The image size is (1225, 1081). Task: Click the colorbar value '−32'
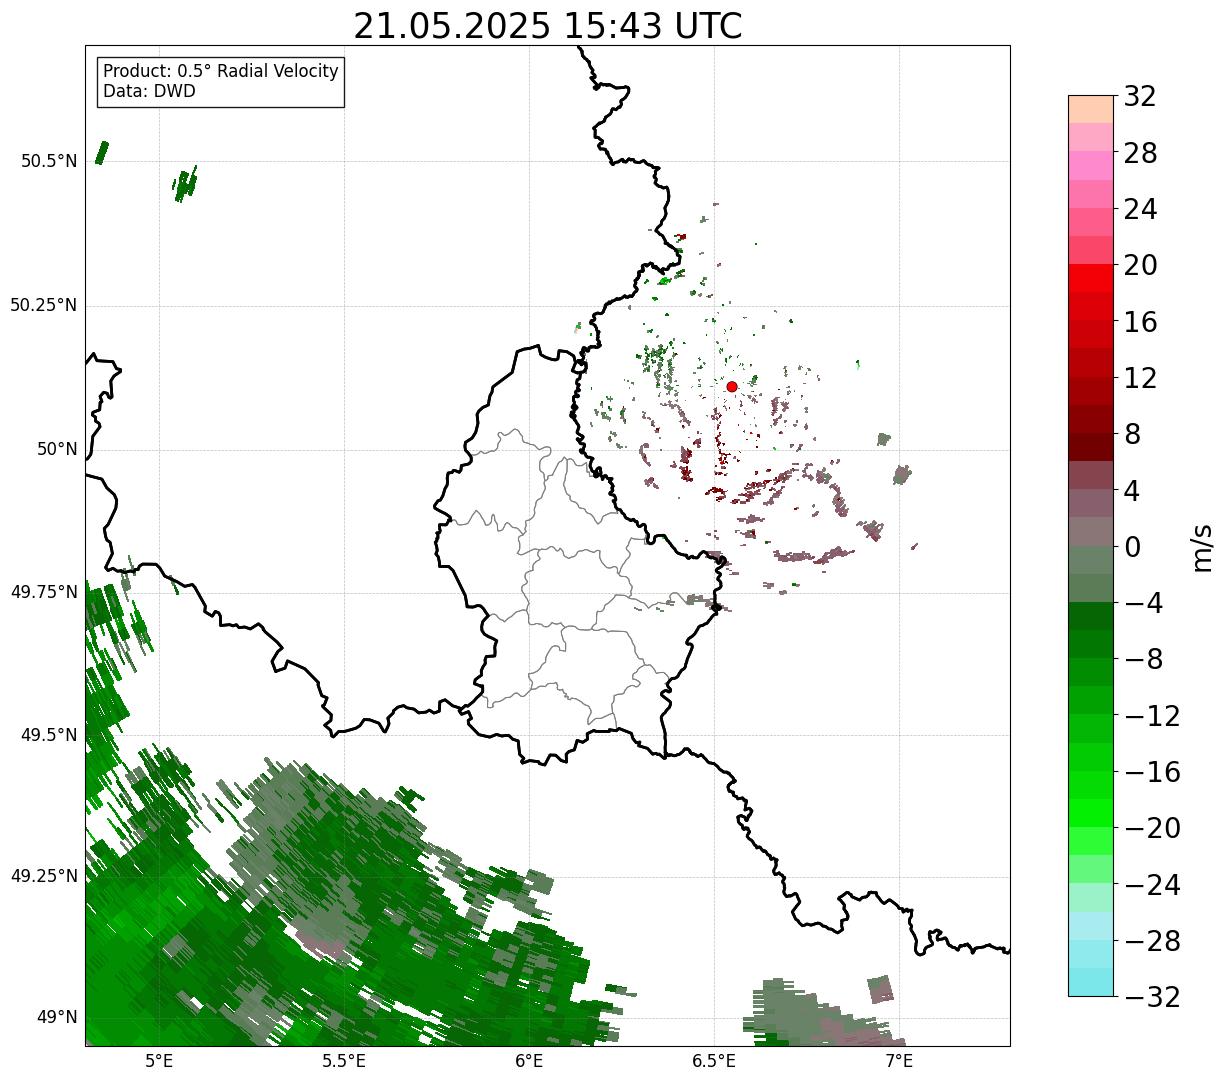tap(1152, 997)
